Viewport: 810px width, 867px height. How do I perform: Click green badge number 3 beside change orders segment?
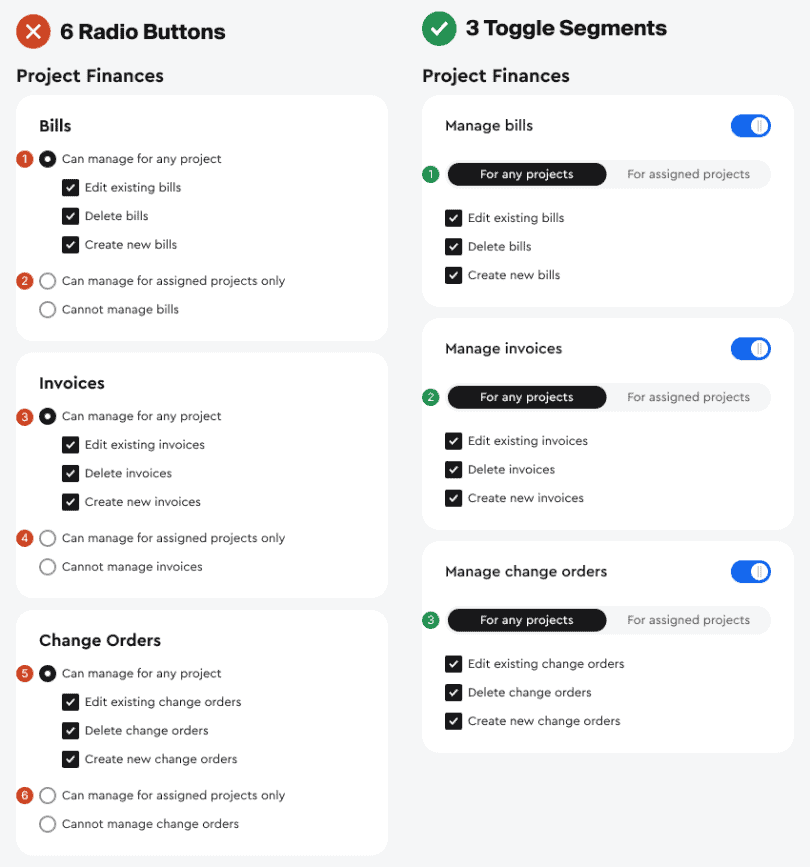pos(431,621)
